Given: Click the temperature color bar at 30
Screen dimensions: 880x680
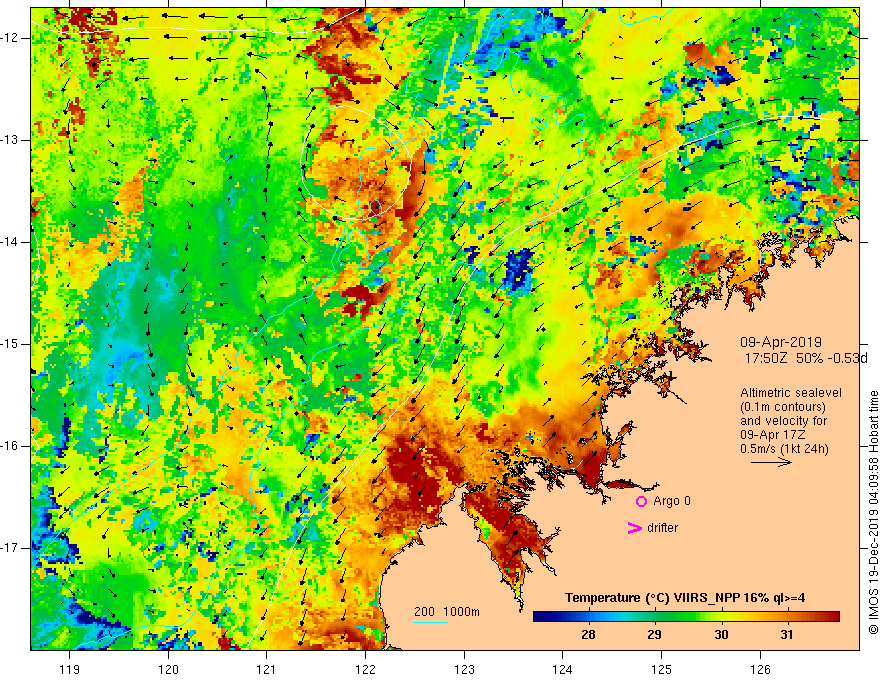Looking at the screenshot, I should 721,617.
